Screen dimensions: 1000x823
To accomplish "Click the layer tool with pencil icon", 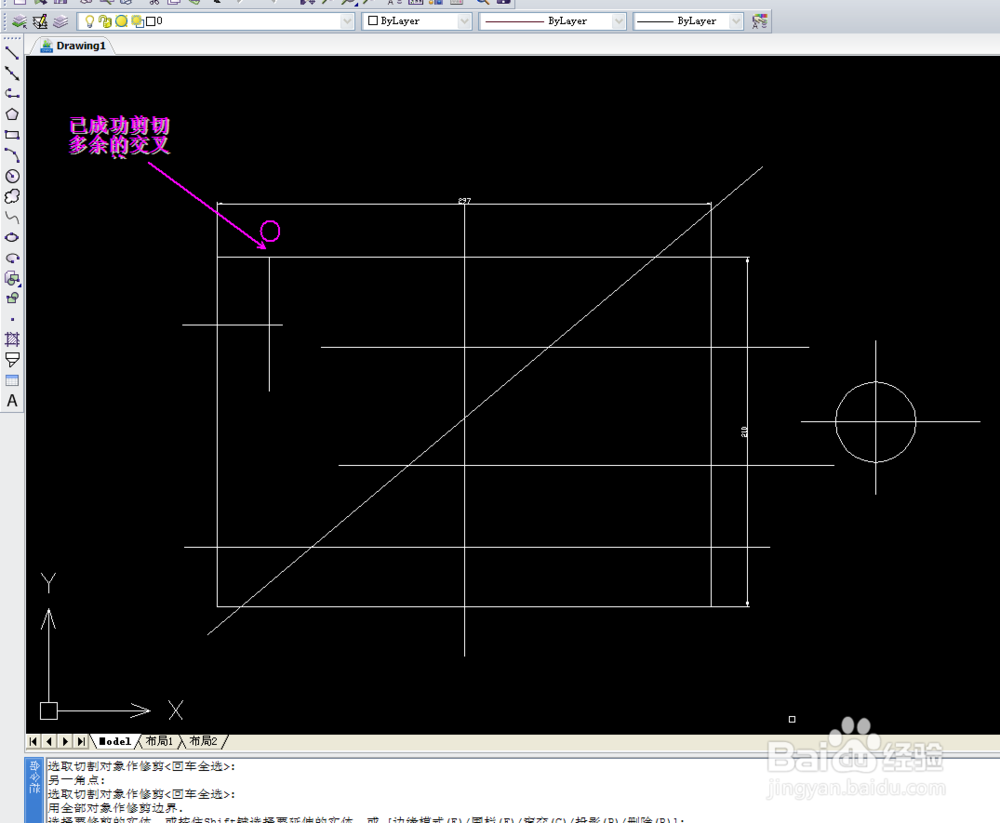I will (x=40, y=21).
